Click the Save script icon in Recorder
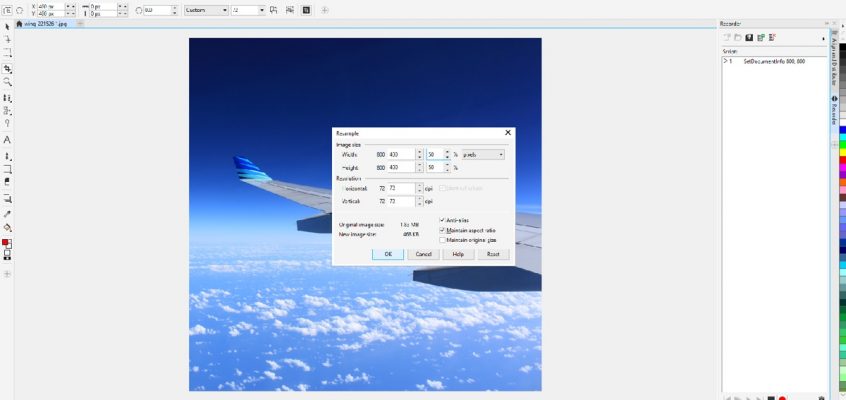 (x=749, y=38)
